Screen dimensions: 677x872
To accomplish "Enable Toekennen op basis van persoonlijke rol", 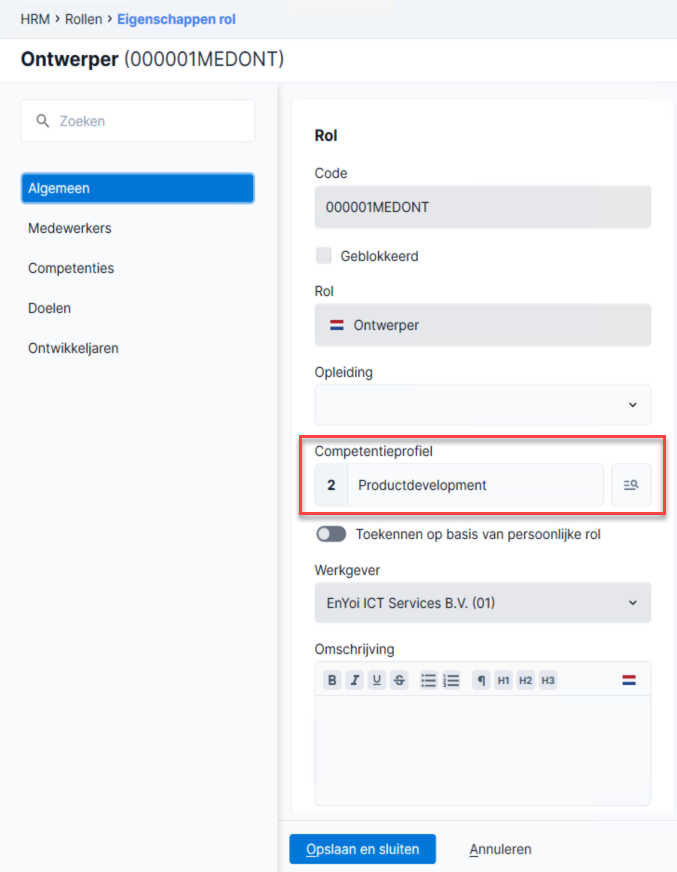I will (x=331, y=534).
